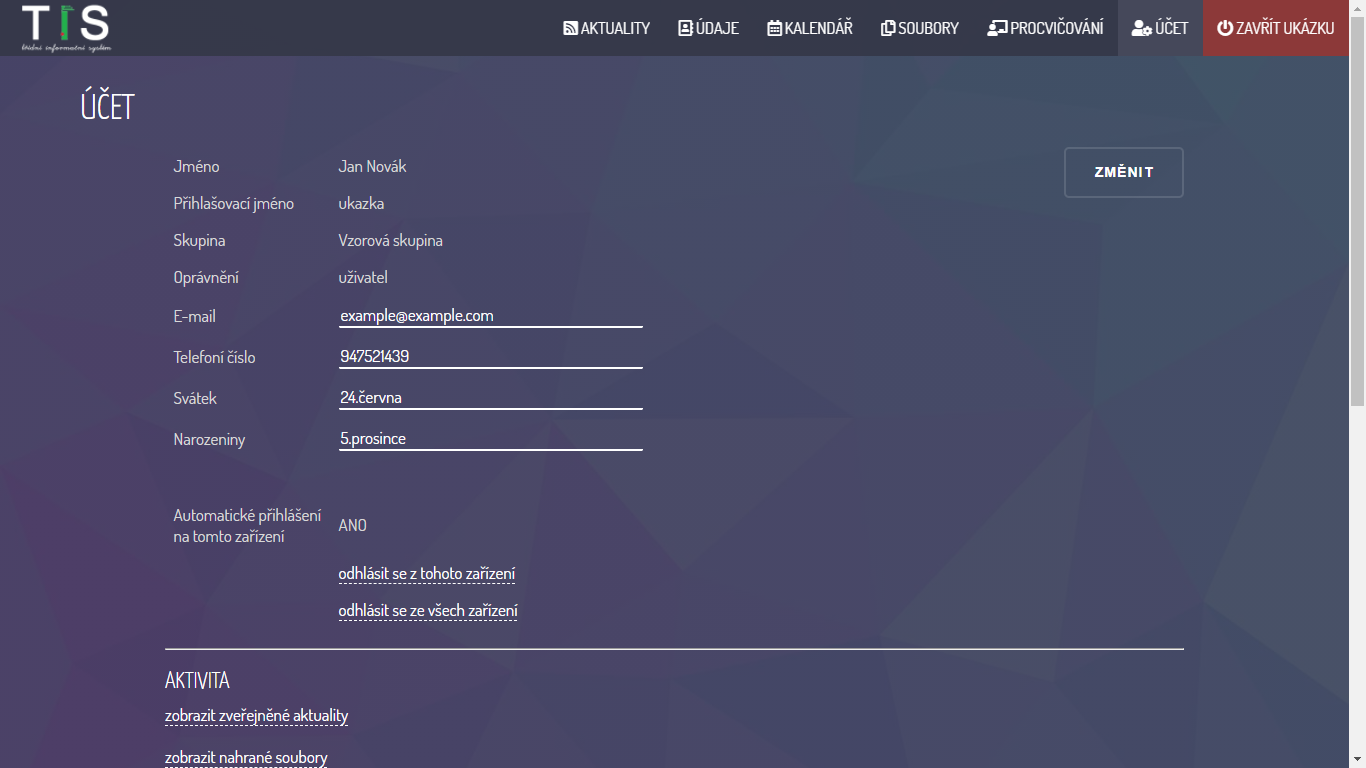Click the vertical scrollbar thumb
The width and height of the screenshot is (1366, 768).
point(1357,210)
